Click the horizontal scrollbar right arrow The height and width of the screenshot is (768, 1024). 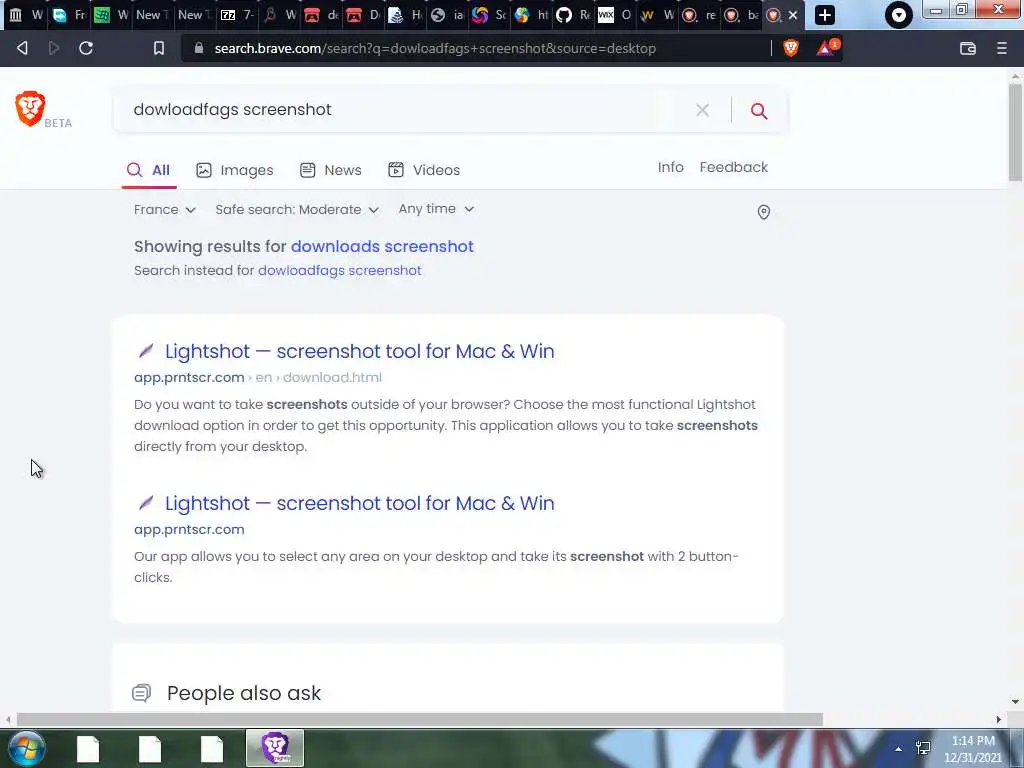[x=999, y=719]
